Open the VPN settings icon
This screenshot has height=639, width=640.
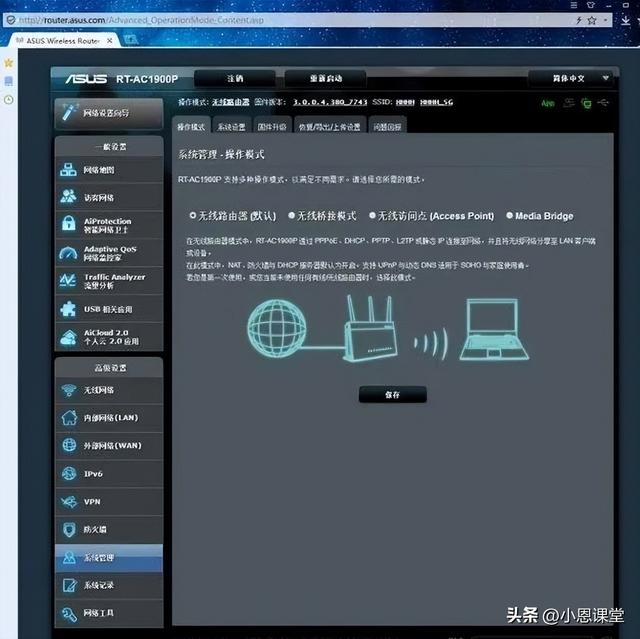pos(69,501)
